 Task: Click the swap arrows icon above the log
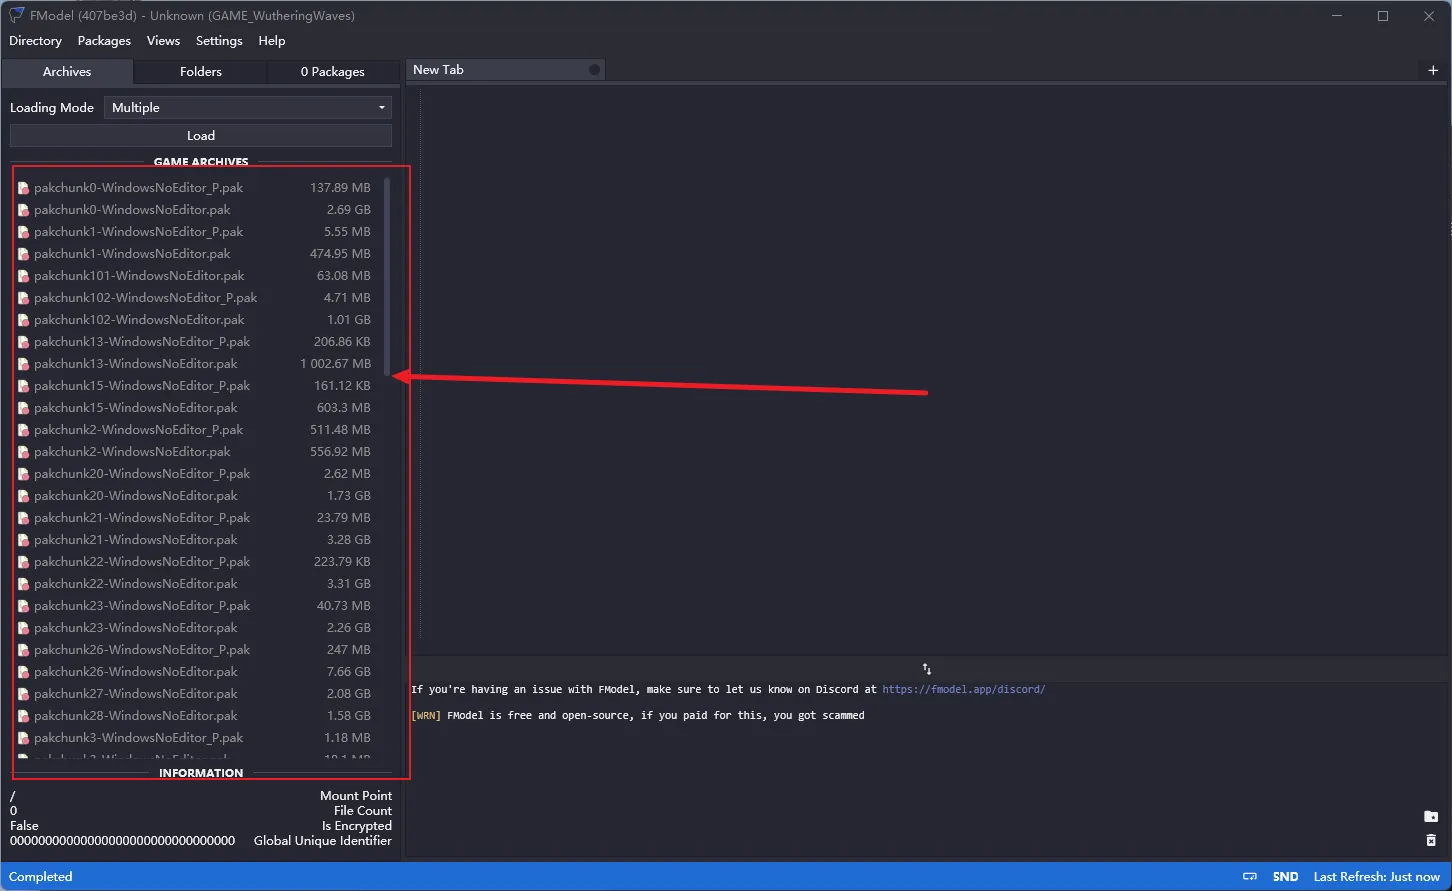coord(927,669)
